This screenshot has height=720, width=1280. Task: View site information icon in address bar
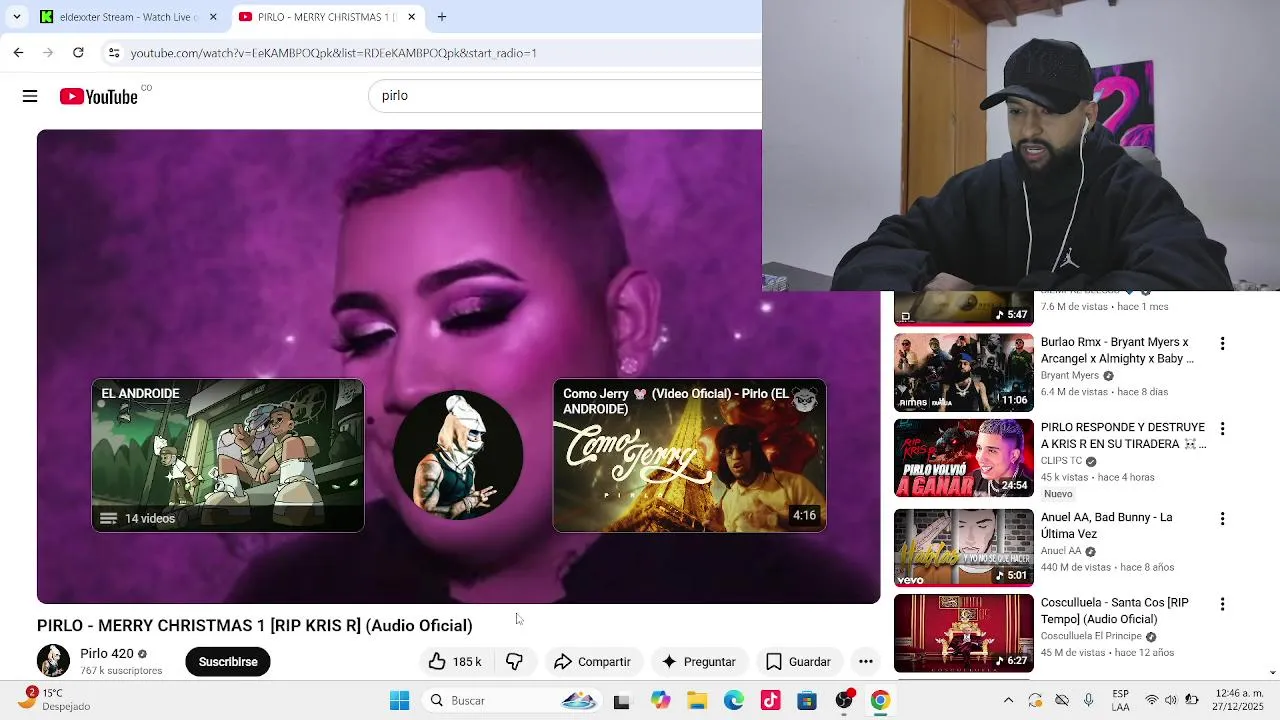click(114, 53)
